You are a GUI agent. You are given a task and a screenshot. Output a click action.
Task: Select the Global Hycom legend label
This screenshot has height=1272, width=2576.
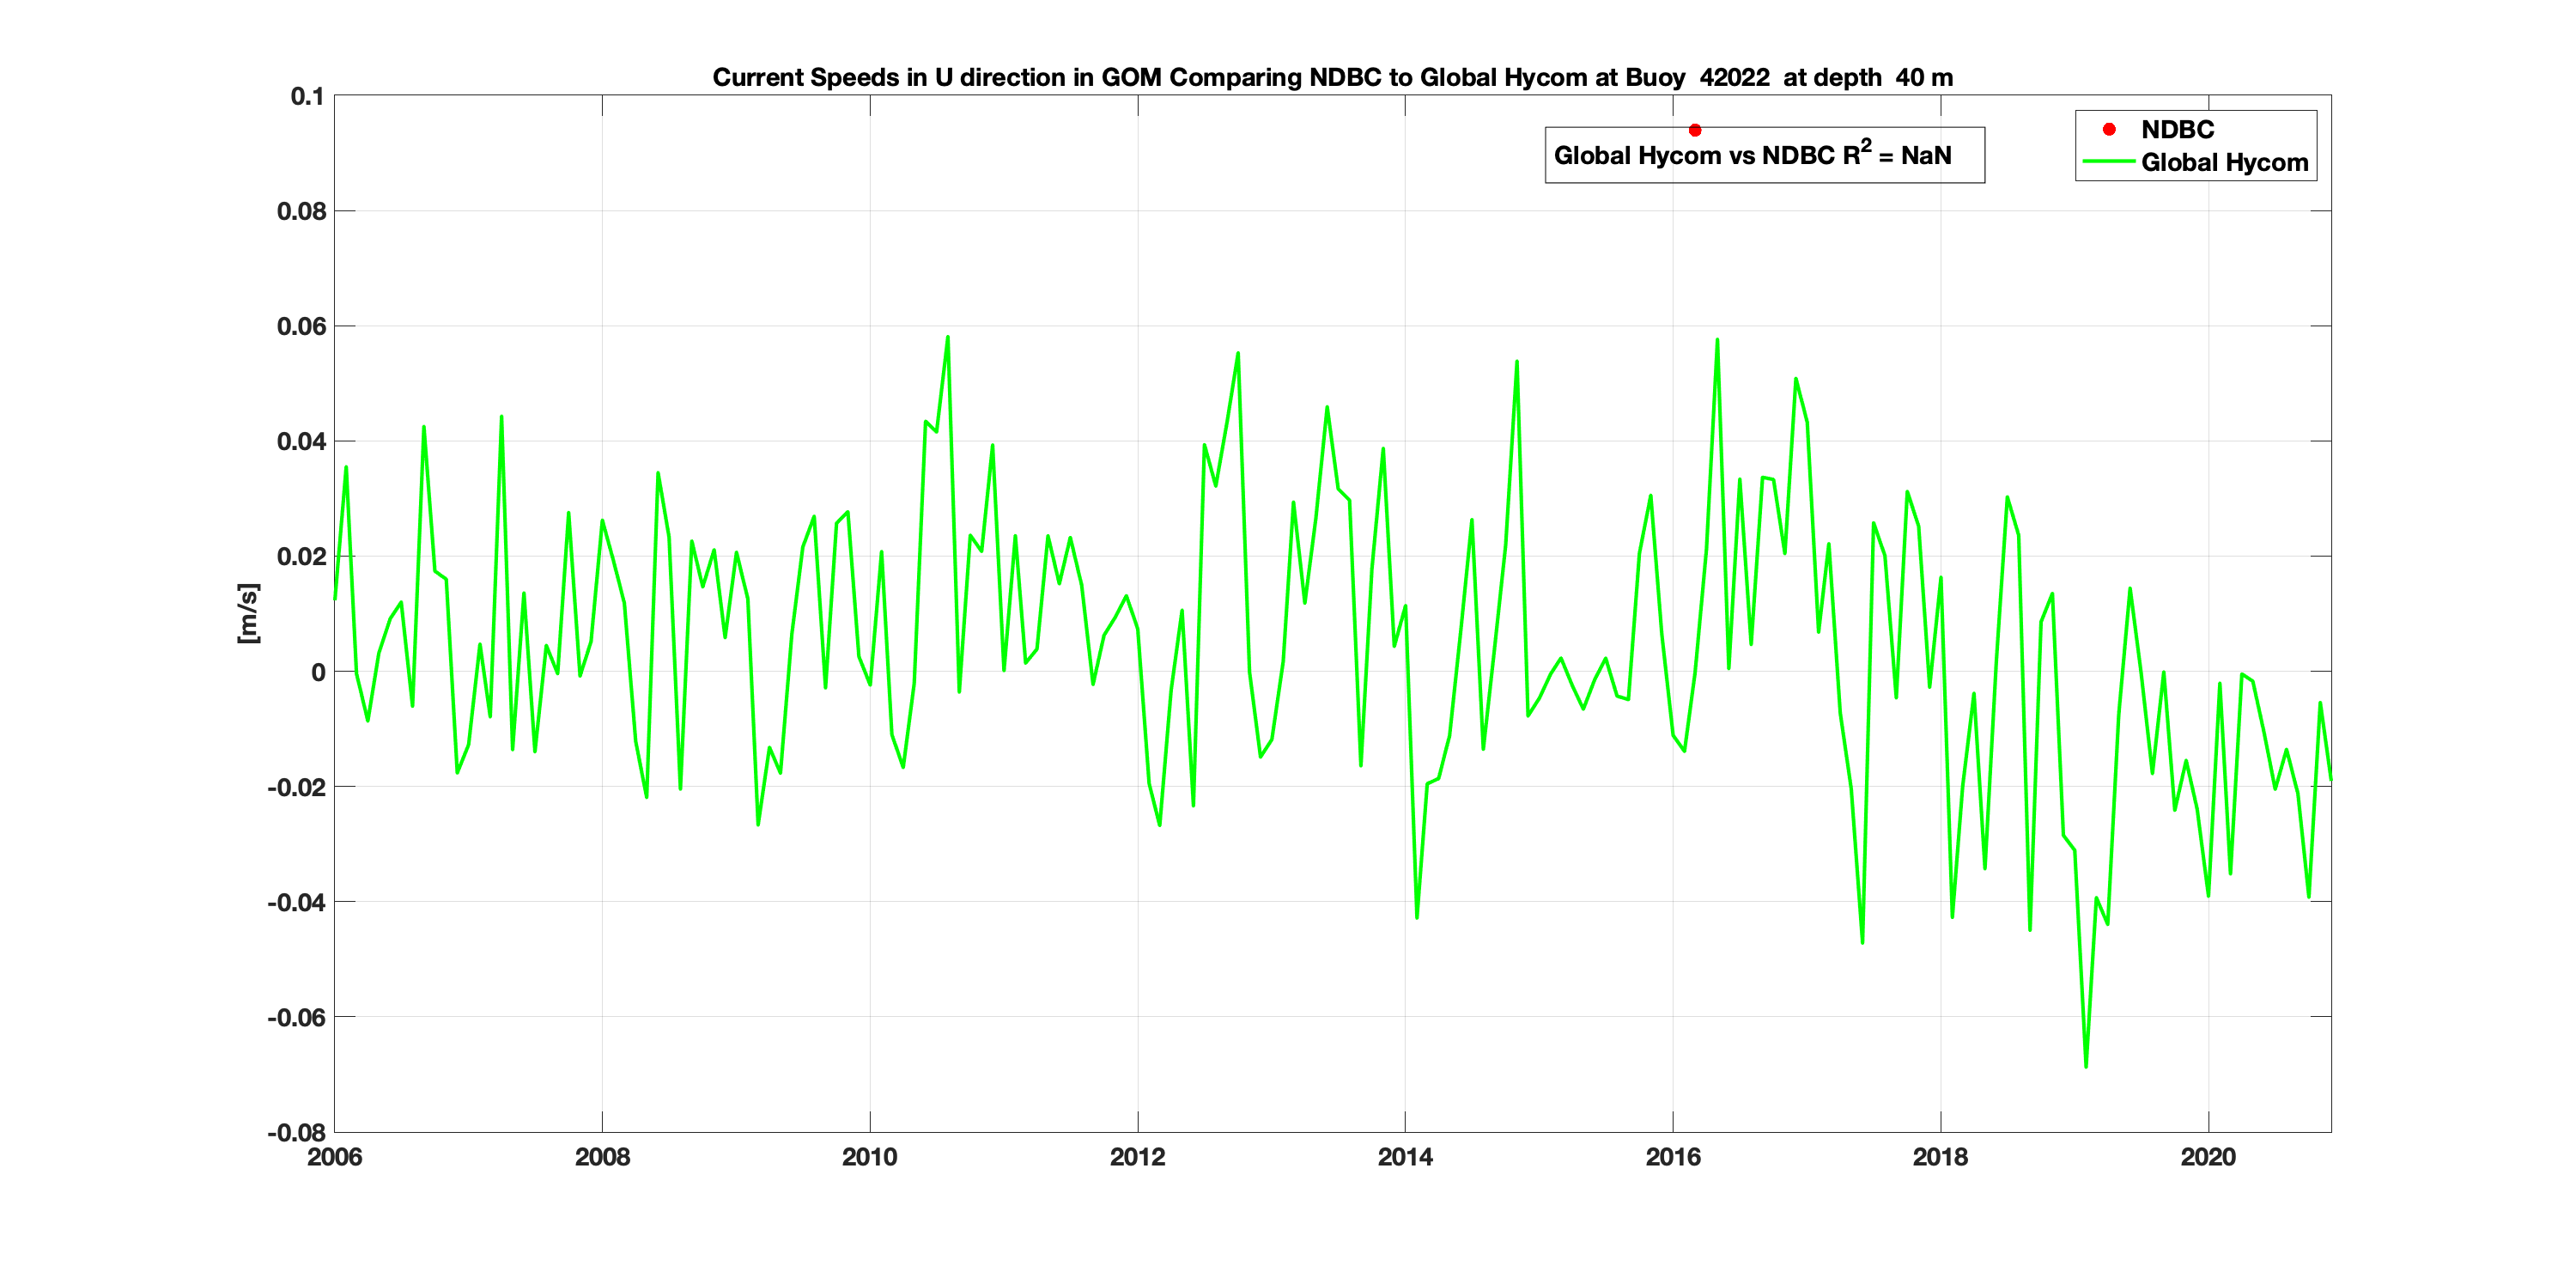point(2224,162)
